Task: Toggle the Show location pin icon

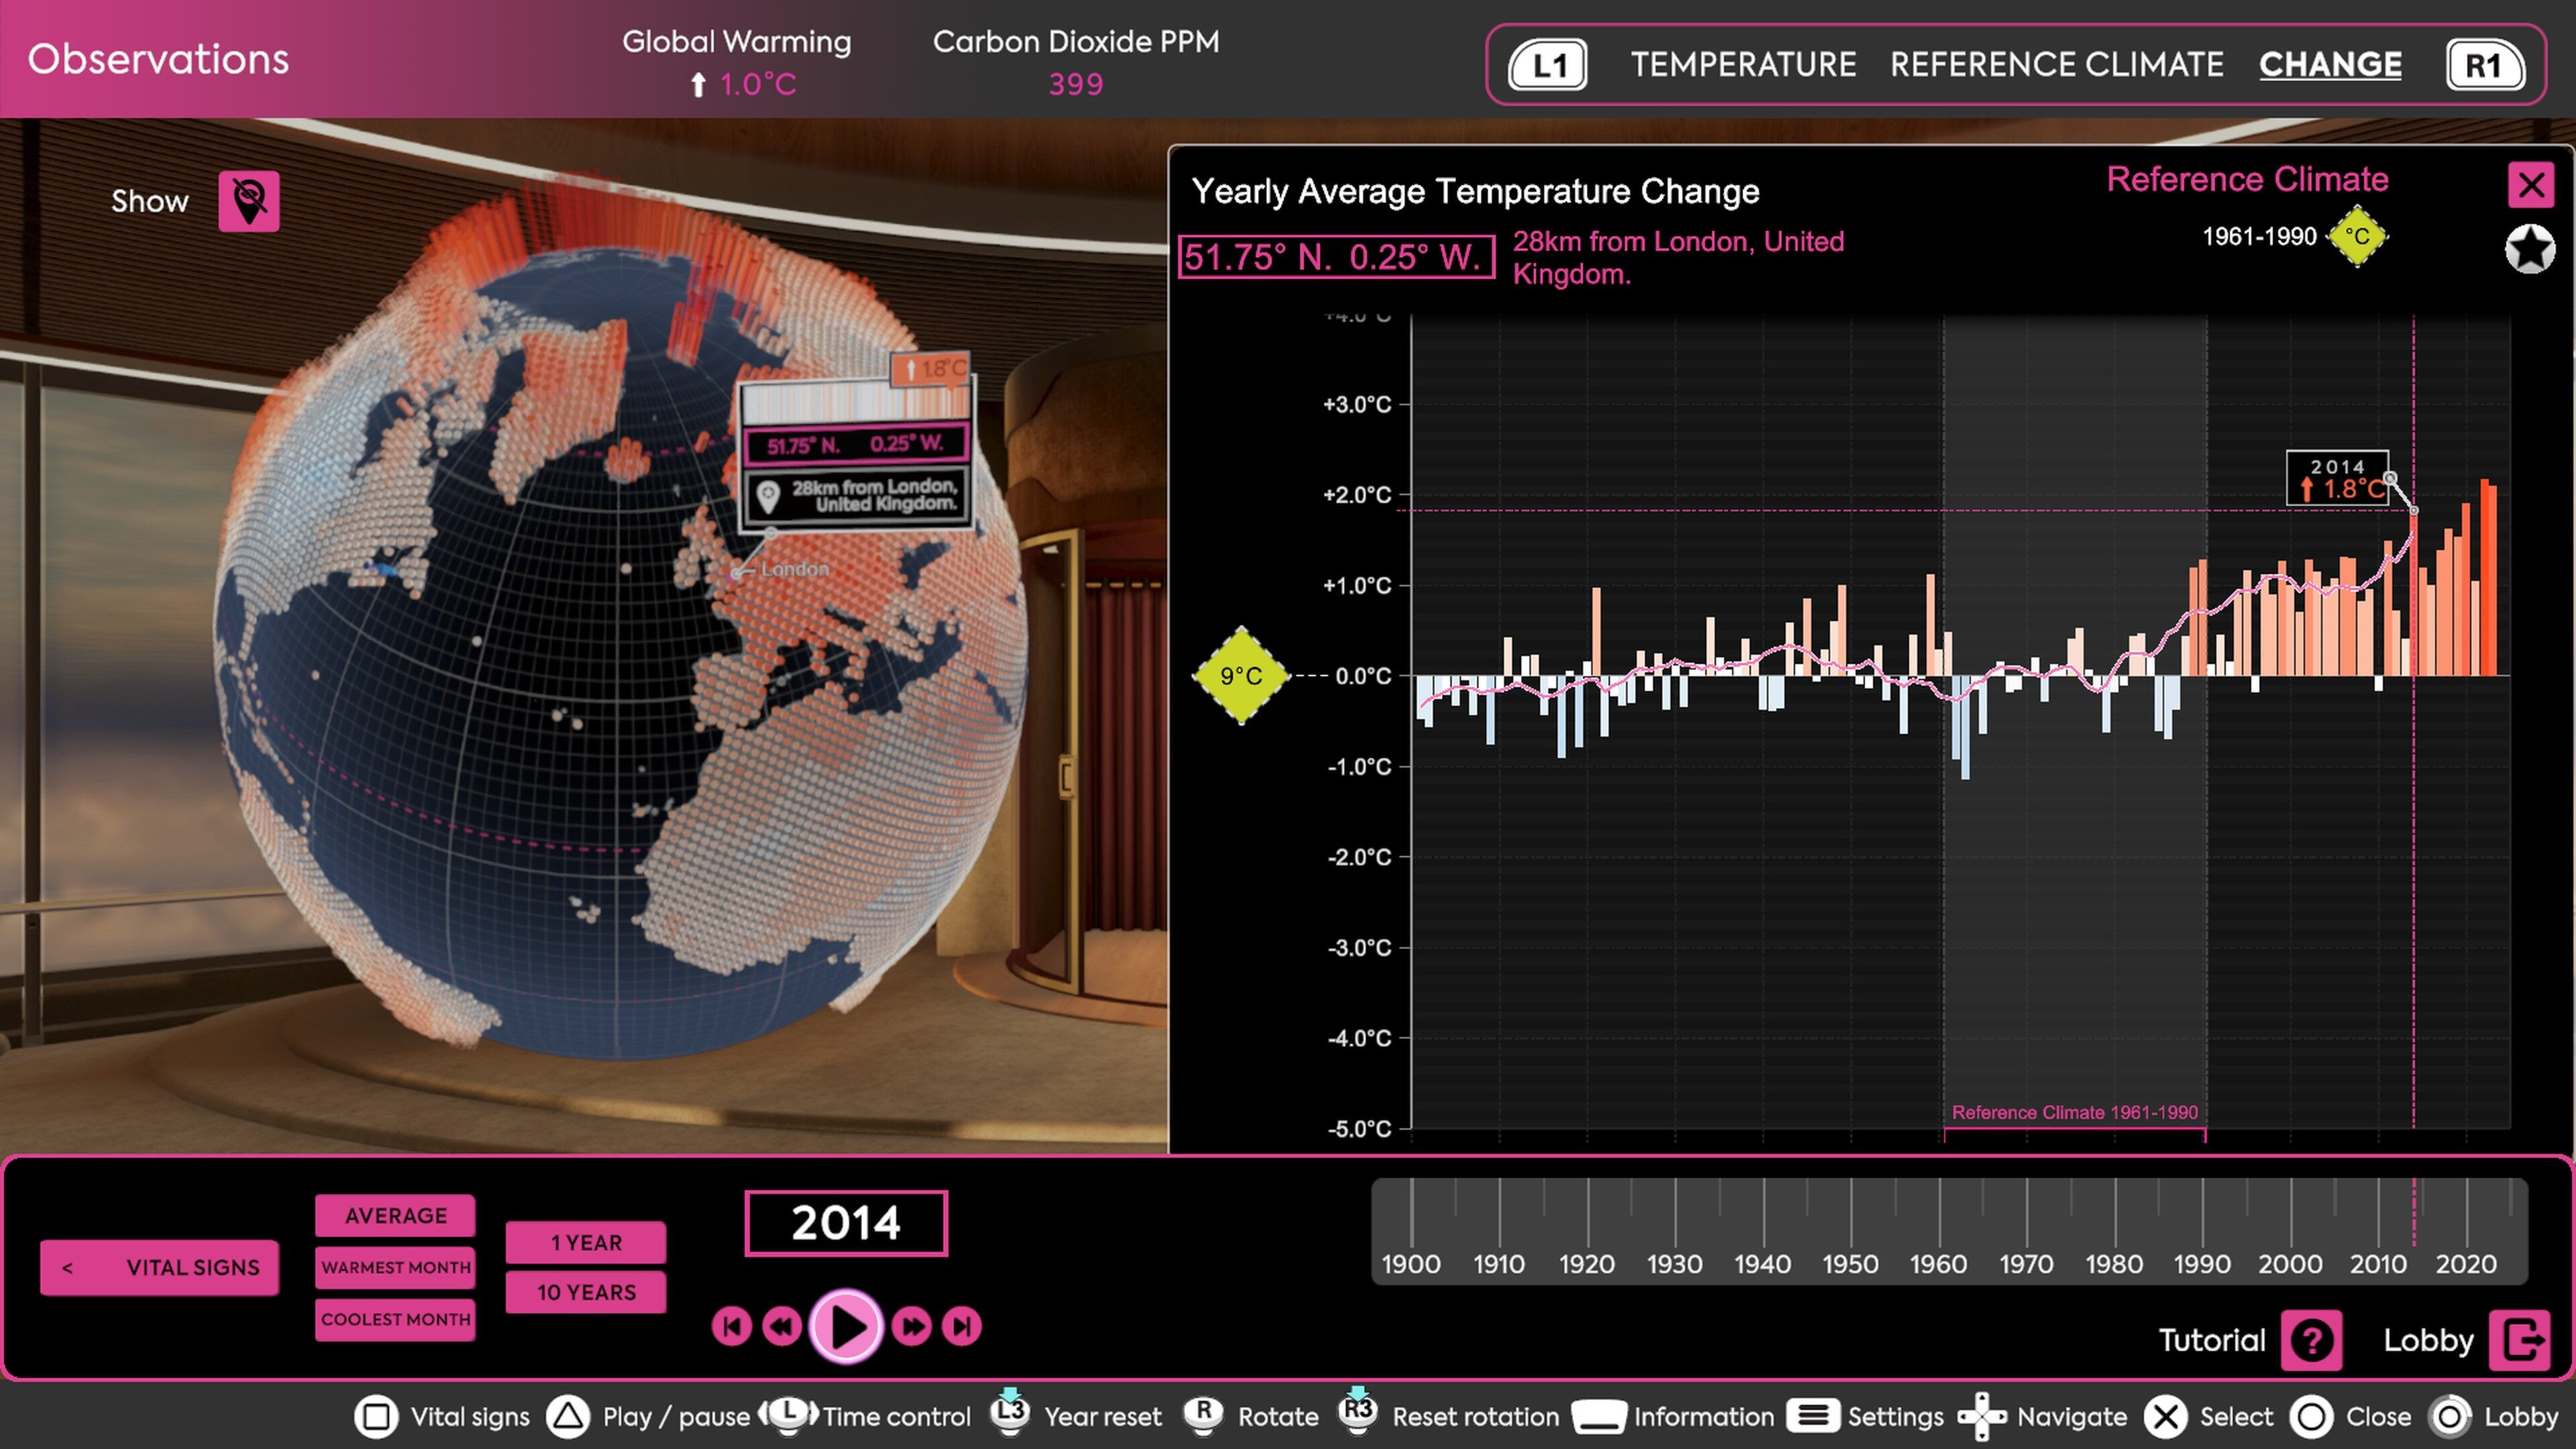Action: point(249,201)
